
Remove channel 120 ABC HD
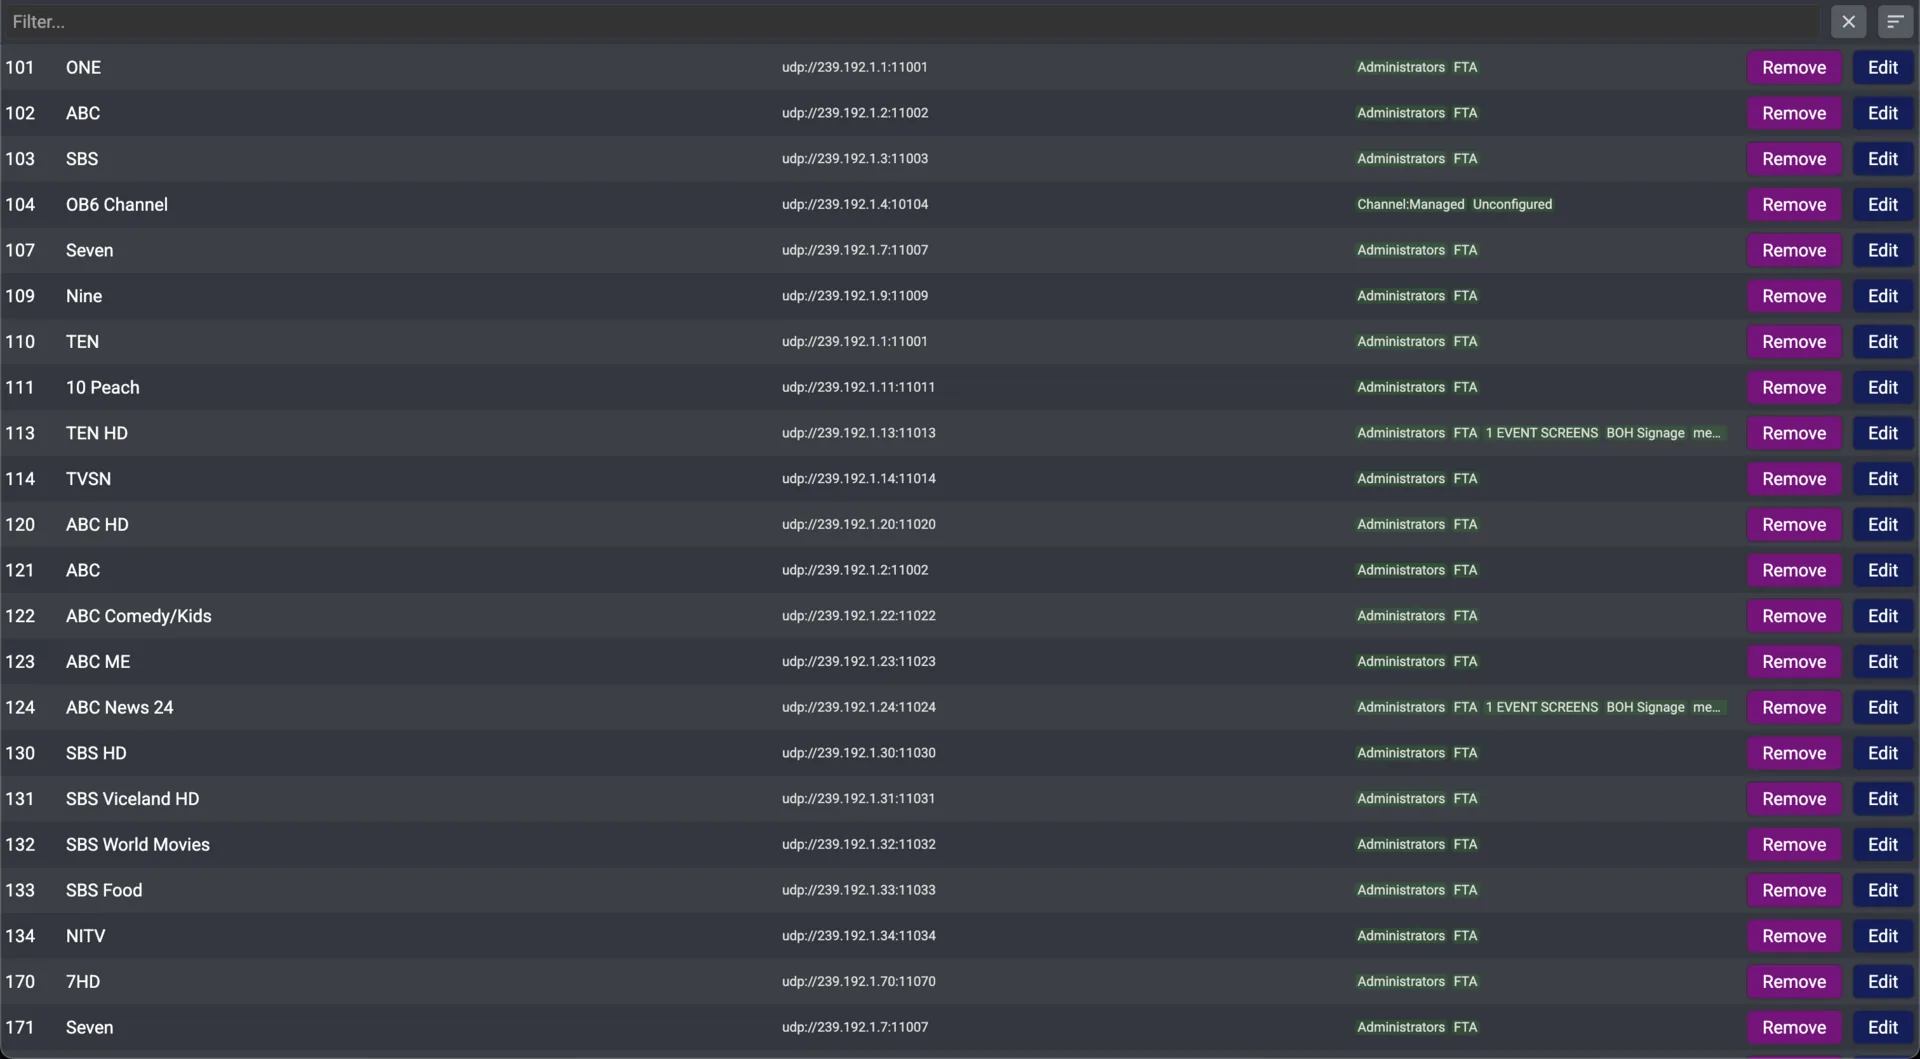1794,524
